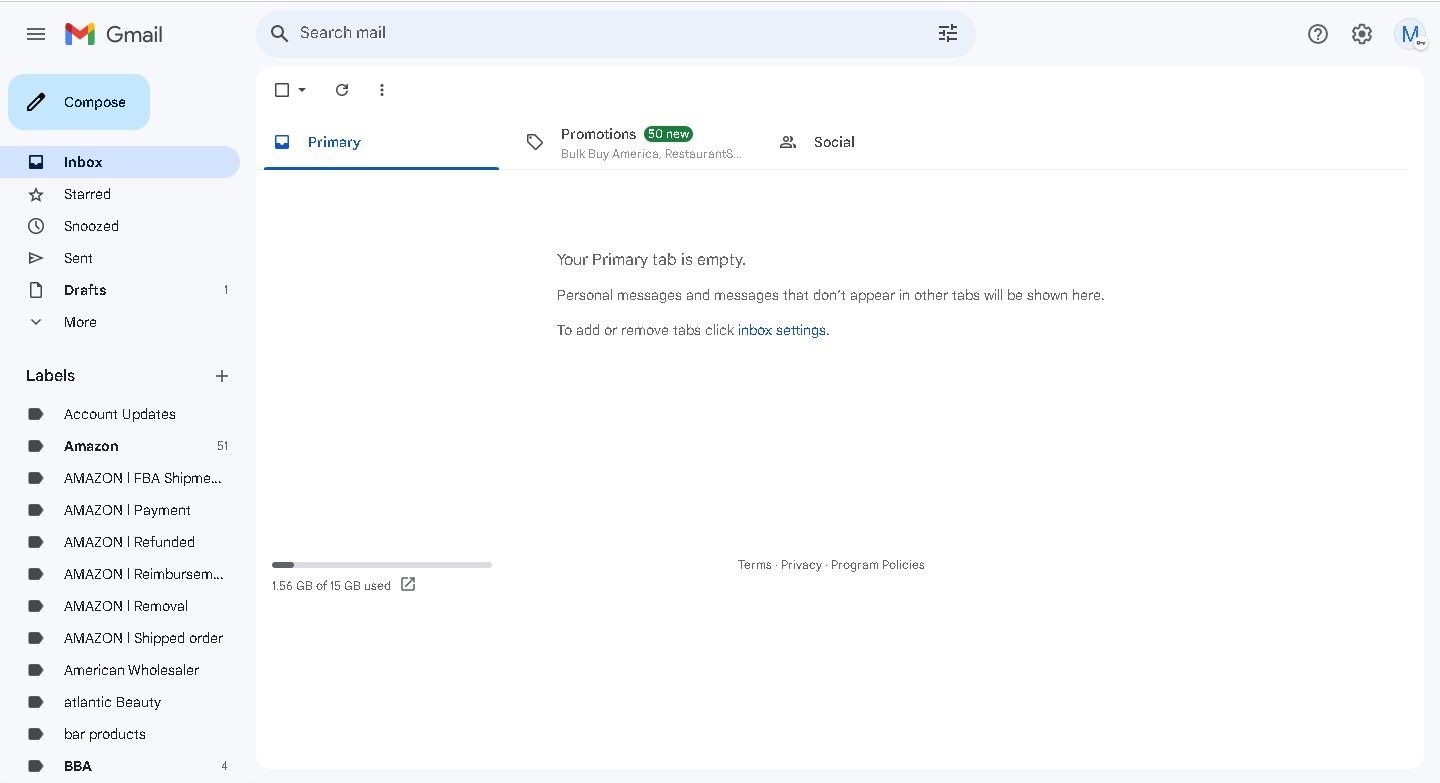This screenshot has width=1440, height=783.
Task: Open storage management external link icon
Action: [x=408, y=584]
